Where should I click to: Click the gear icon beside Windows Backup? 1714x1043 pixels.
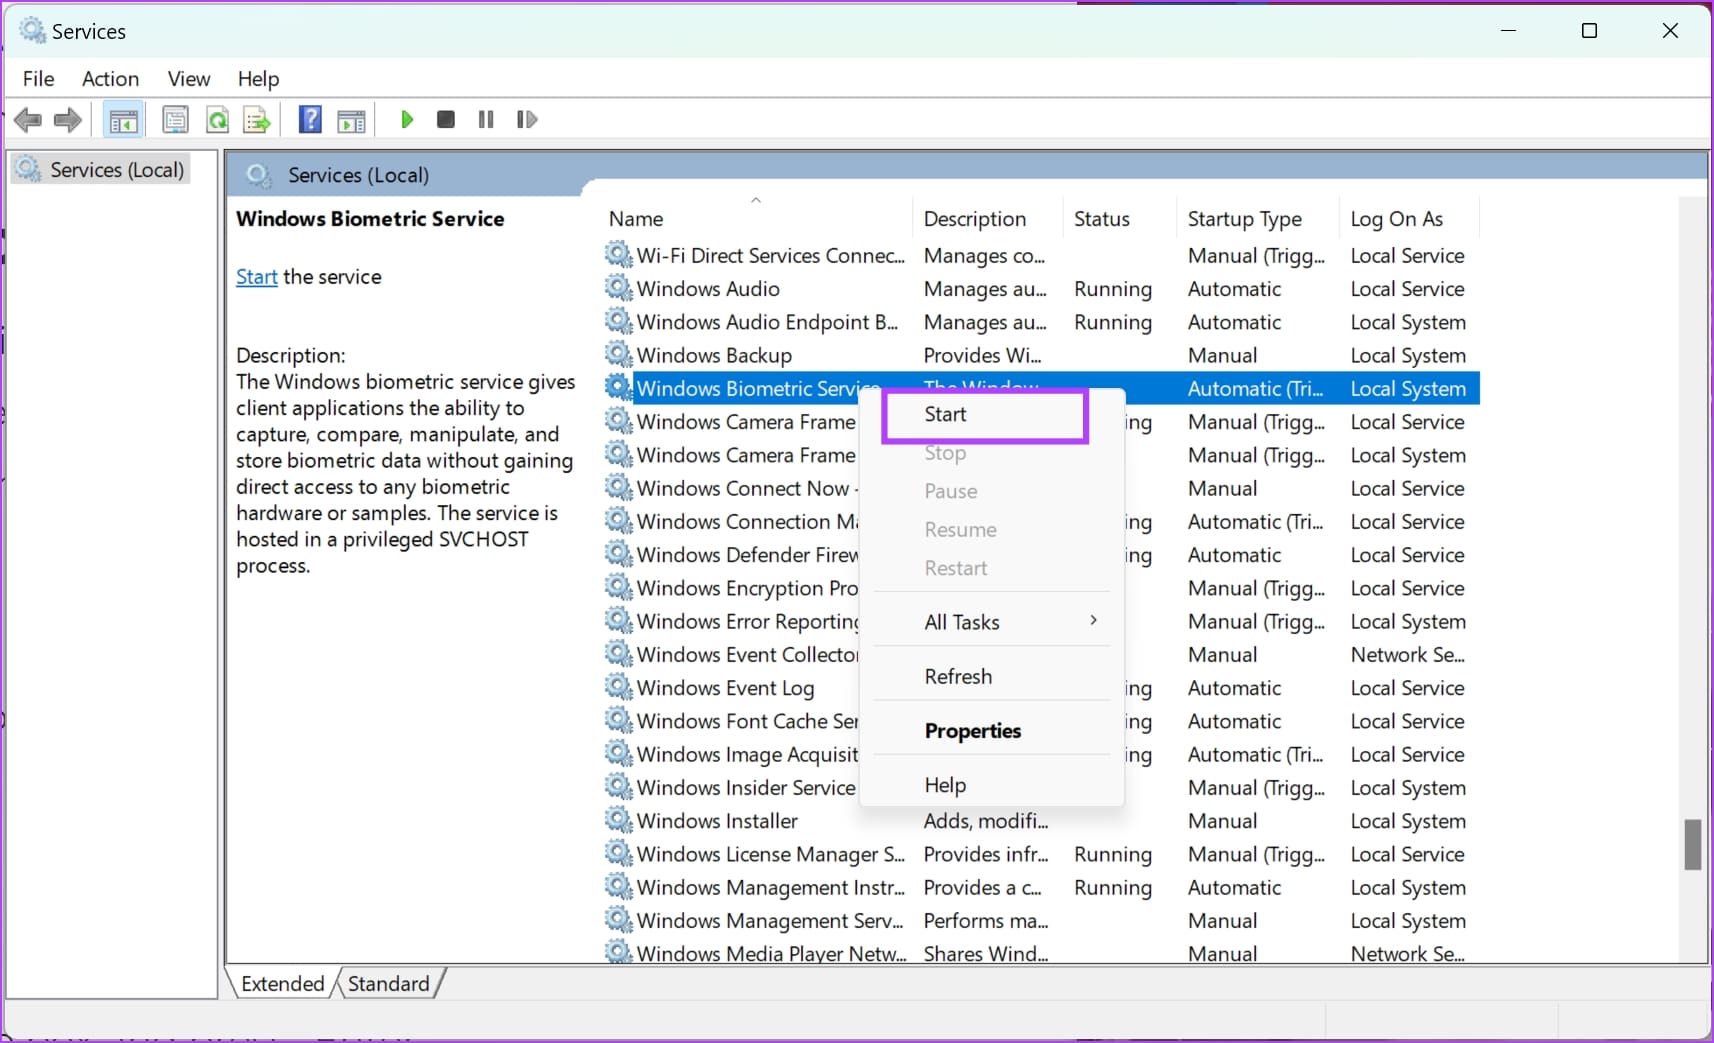coord(619,354)
